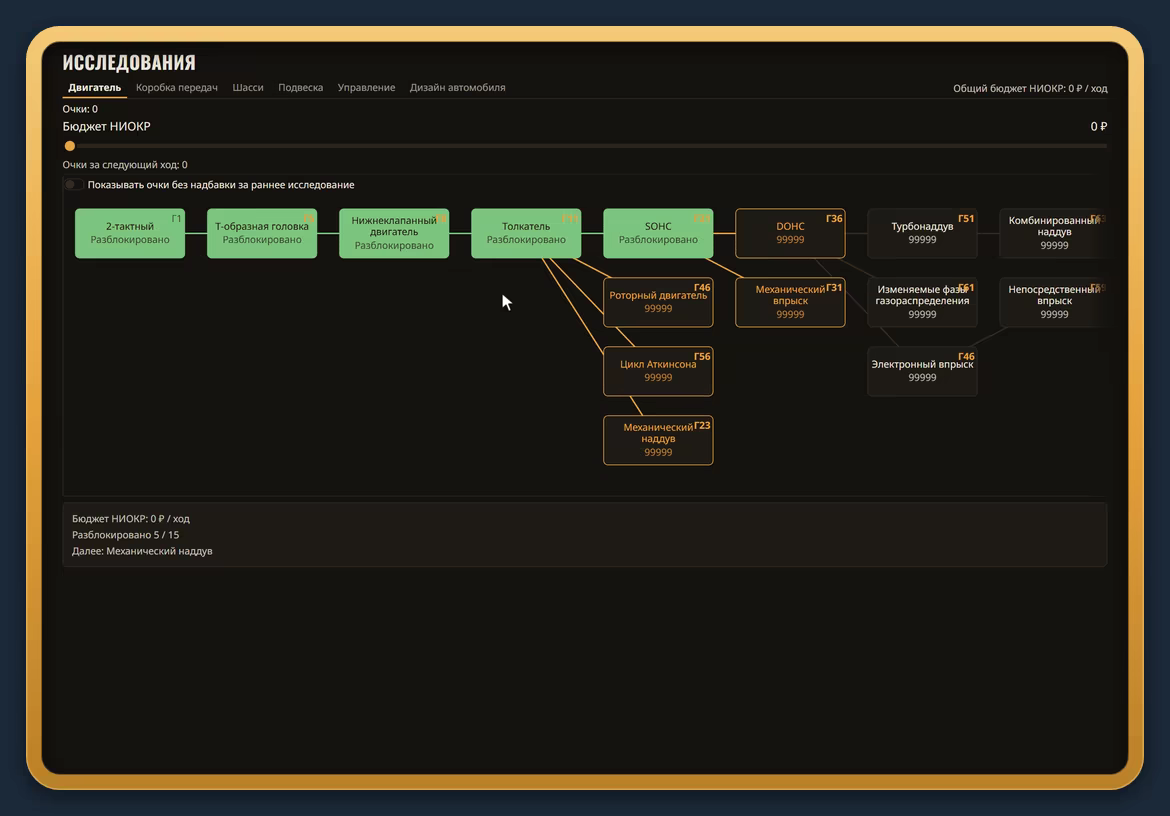This screenshot has width=1170, height=816.
Task: Click the Далее: Механический наддув text
Action: (x=142, y=551)
